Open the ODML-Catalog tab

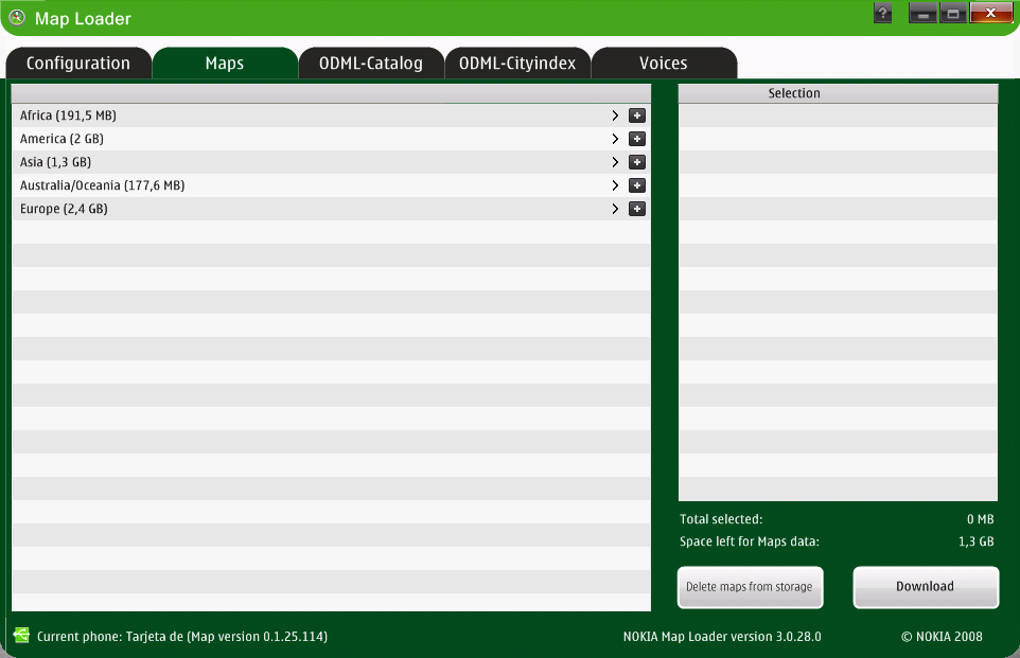371,63
